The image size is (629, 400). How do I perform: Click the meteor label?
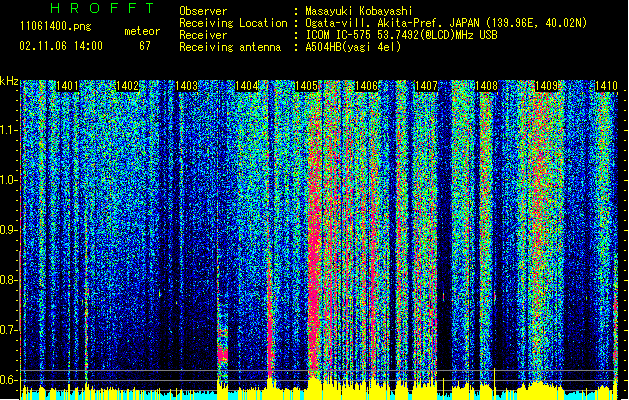click(142, 31)
